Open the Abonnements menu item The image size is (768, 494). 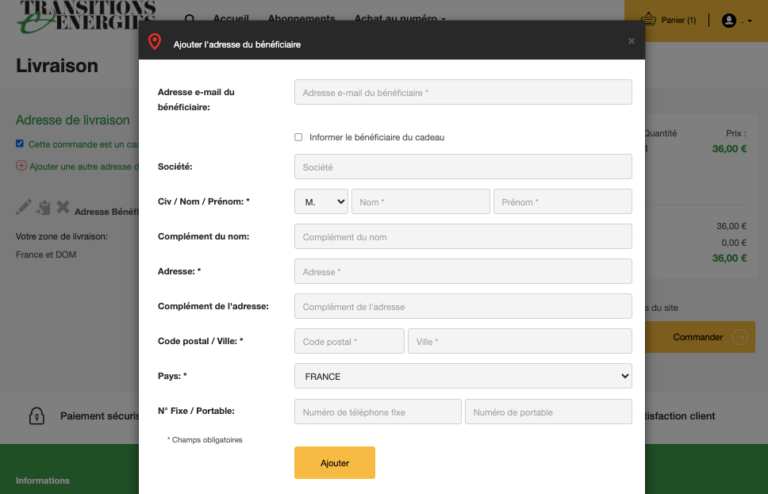click(x=301, y=19)
